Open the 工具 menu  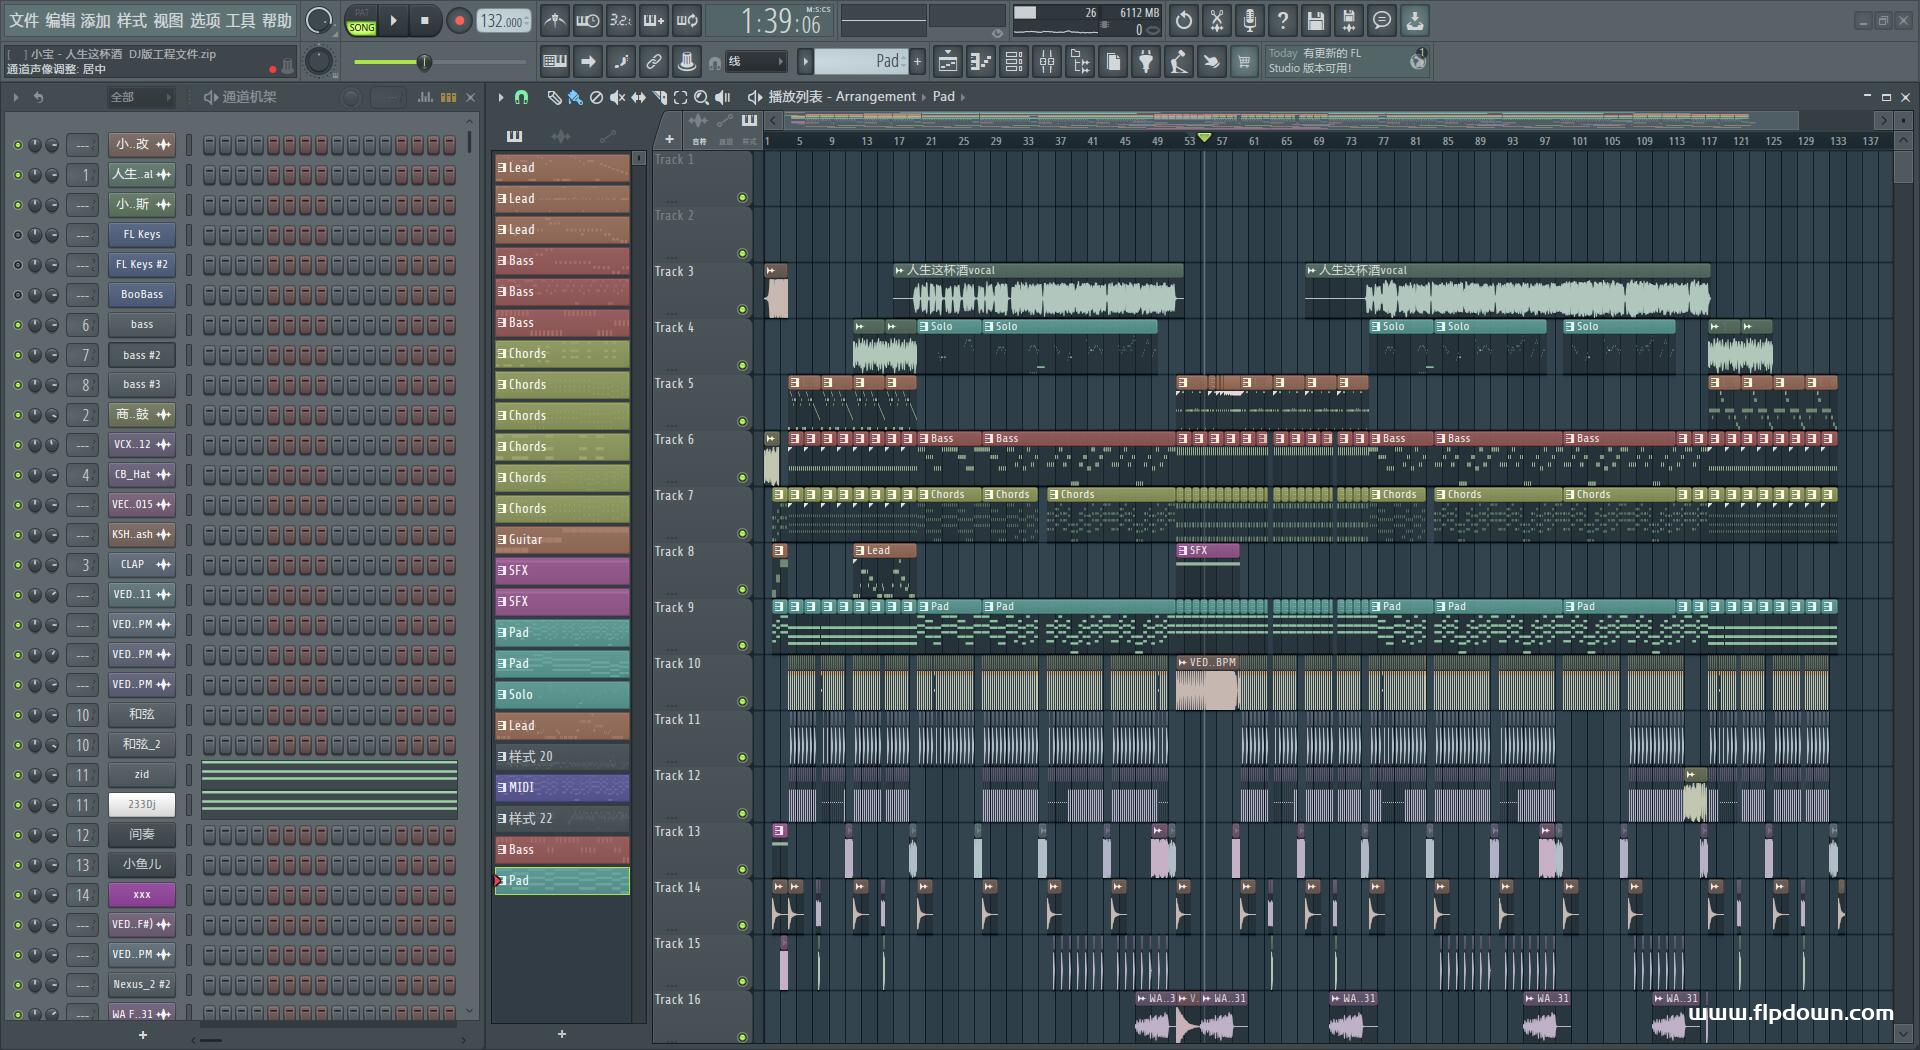click(240, 20)
